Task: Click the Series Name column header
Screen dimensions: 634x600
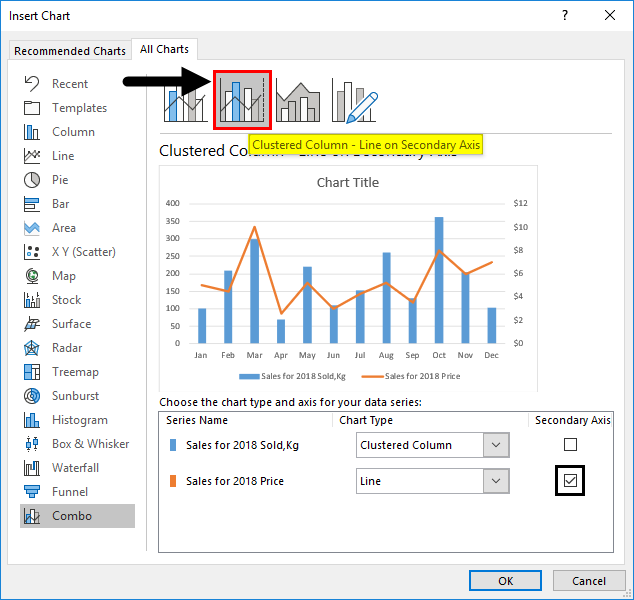Action: [x=197, y=420]
